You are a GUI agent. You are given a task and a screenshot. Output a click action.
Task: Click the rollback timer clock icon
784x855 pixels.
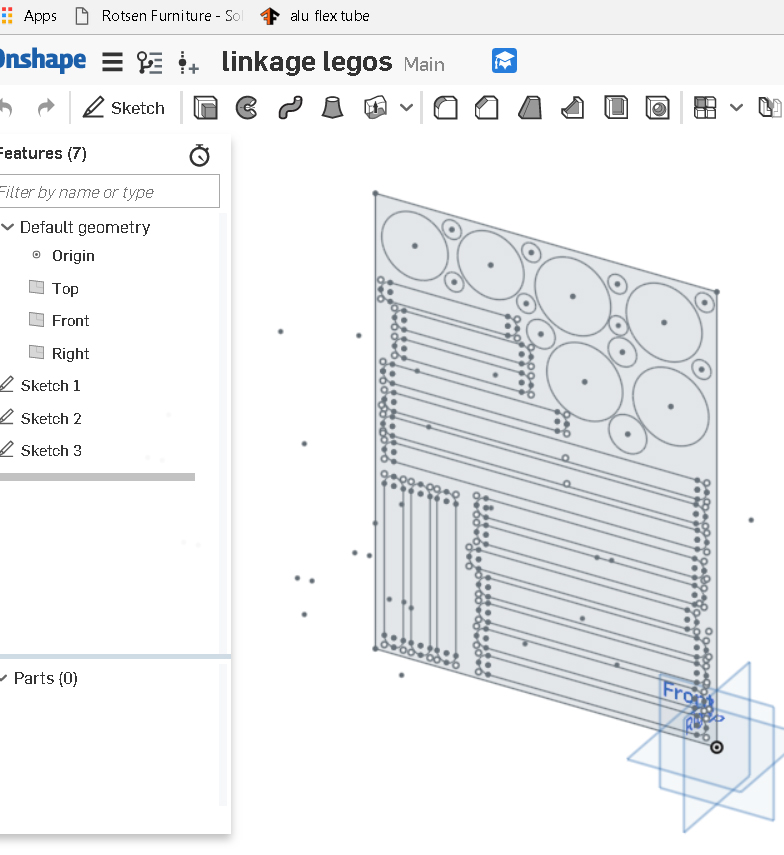[200, 155]
